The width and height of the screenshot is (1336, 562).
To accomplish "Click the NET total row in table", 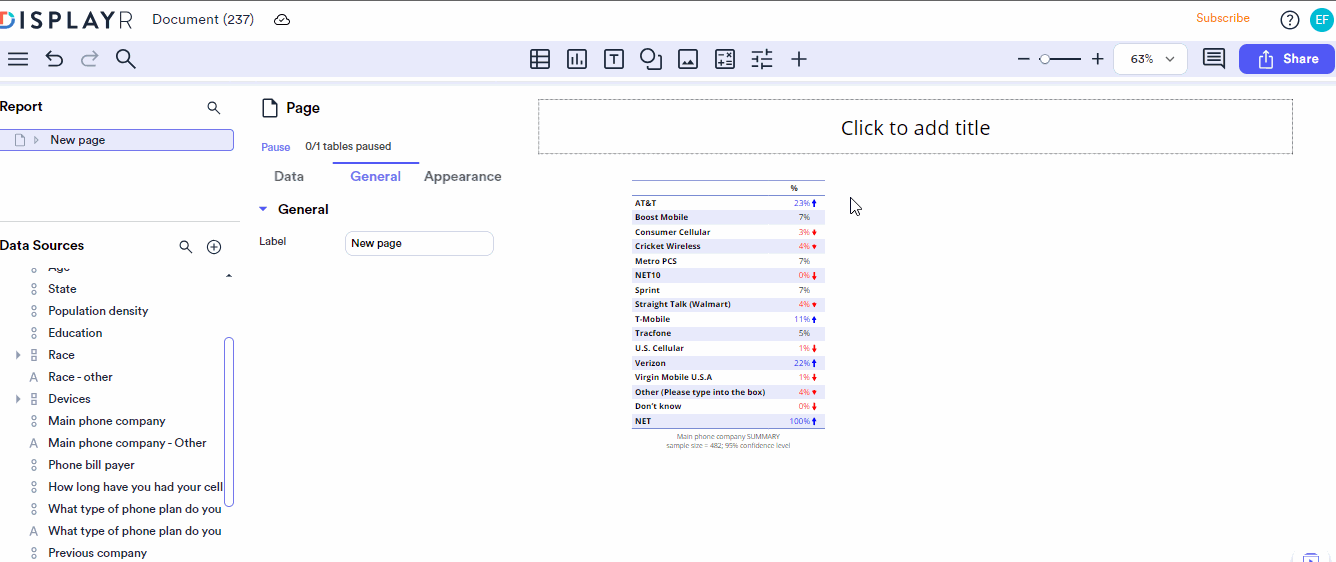I will pos(728,421).
